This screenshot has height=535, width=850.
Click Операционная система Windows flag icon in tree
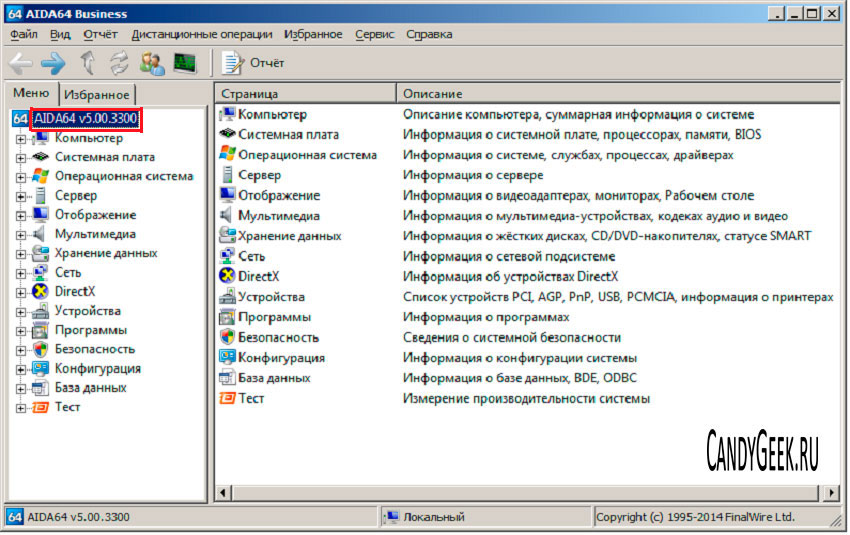(40, 176)
